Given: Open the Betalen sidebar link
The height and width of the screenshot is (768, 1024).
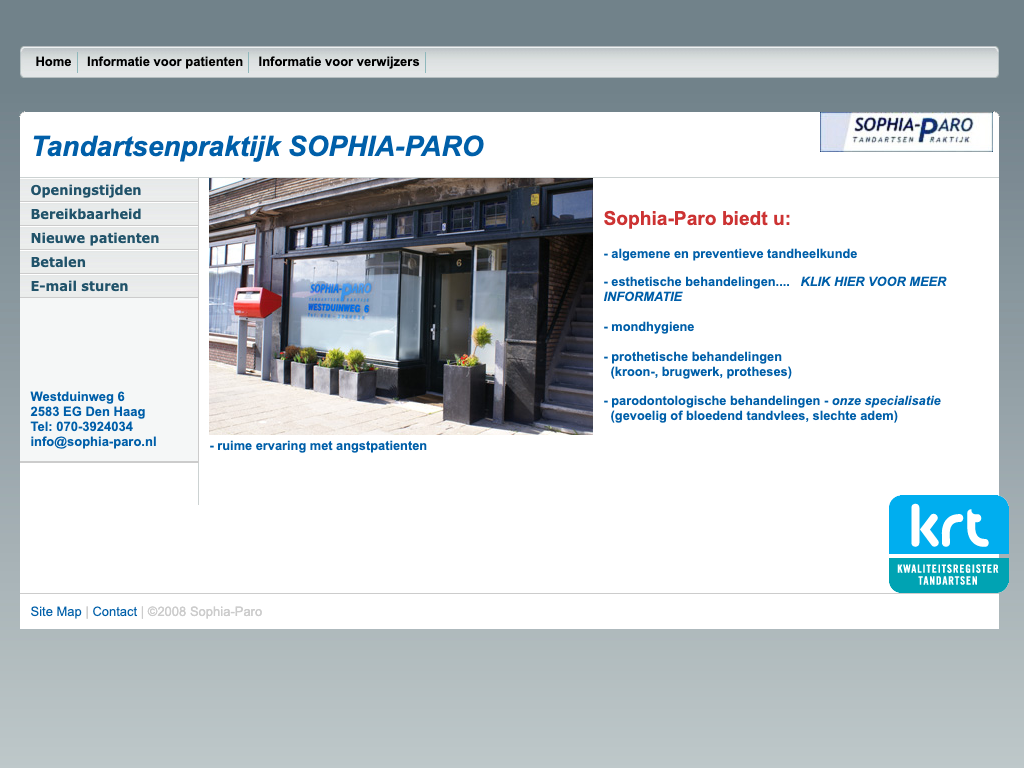Looking at the screenshot, I should pos(58,262).
